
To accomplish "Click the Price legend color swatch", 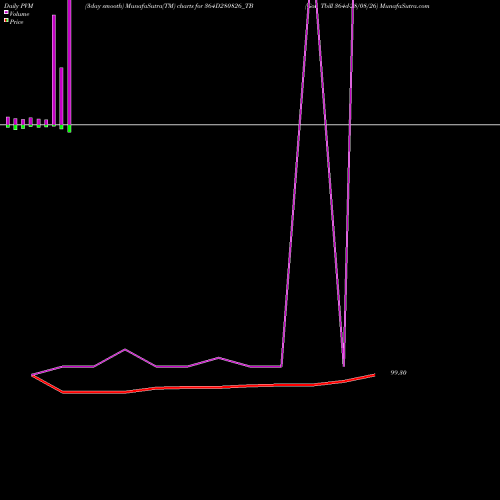I will 6,21.
